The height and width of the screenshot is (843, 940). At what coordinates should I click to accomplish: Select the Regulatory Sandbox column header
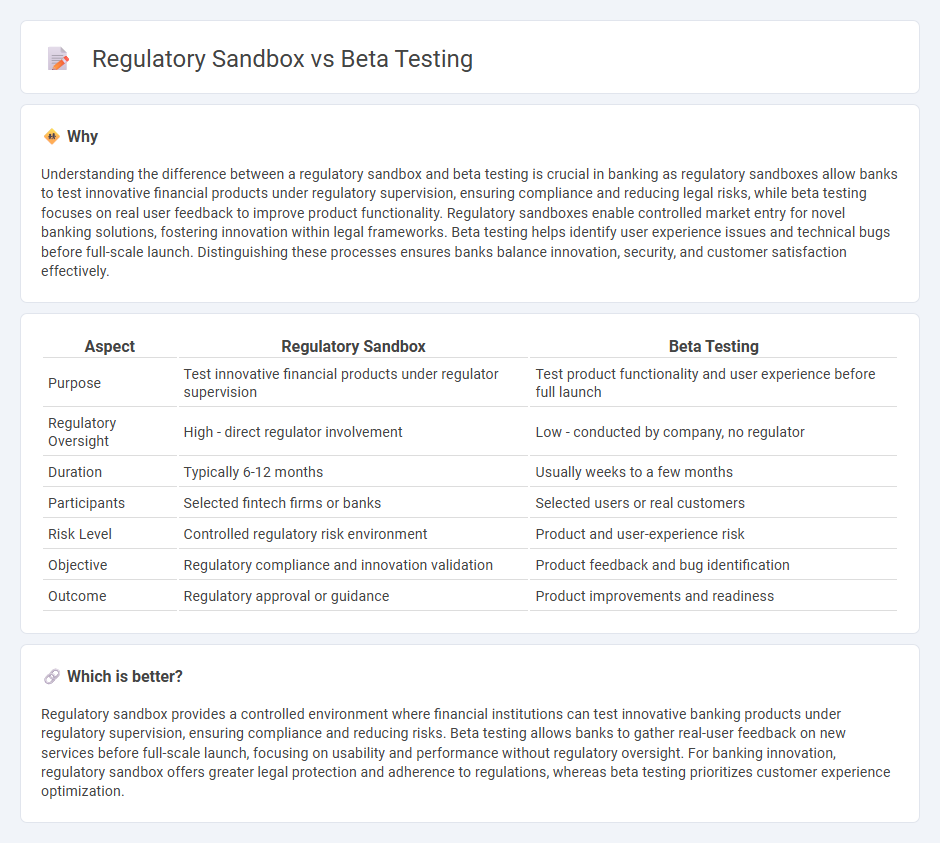(x=353, y=346)
